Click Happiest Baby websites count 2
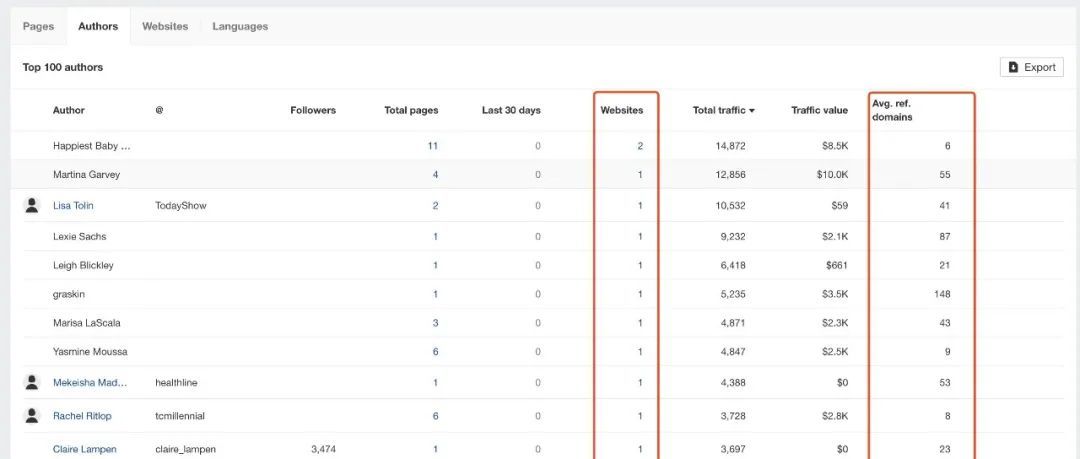The height and width of the screenshot is (459, 1080). point(640,146)
